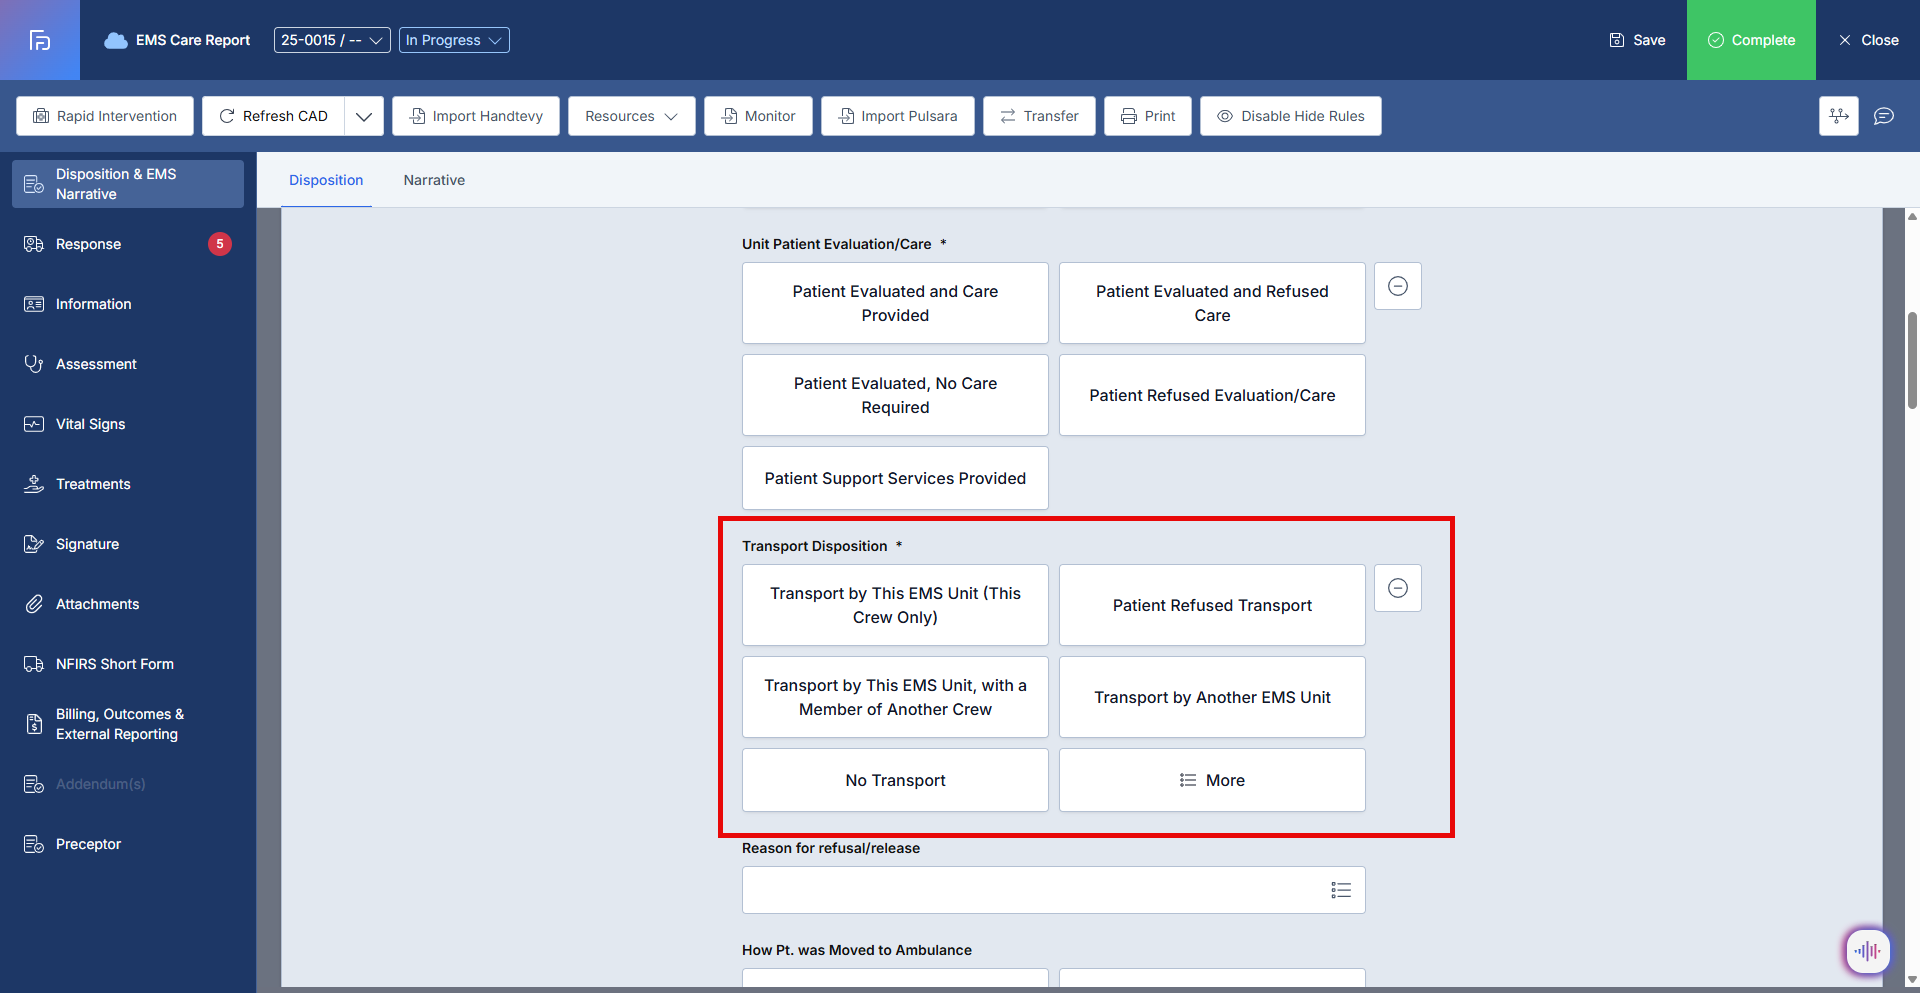Open the voice assistant waveform icon
Image resolution: width=1920 pixels, height=993 pixels.
[1867, 951]
